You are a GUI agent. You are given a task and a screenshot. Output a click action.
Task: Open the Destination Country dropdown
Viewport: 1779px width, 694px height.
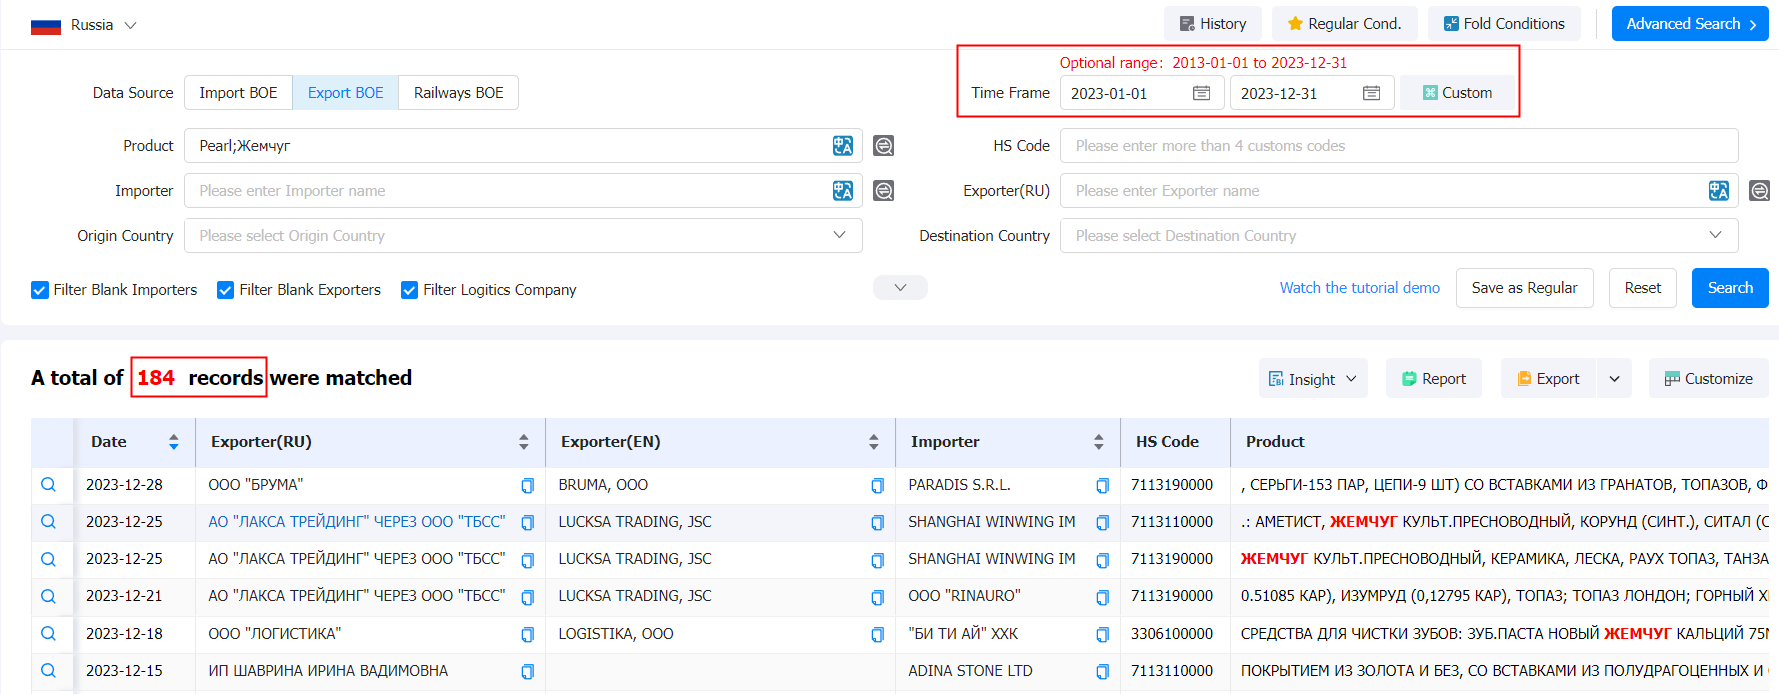1399,236
